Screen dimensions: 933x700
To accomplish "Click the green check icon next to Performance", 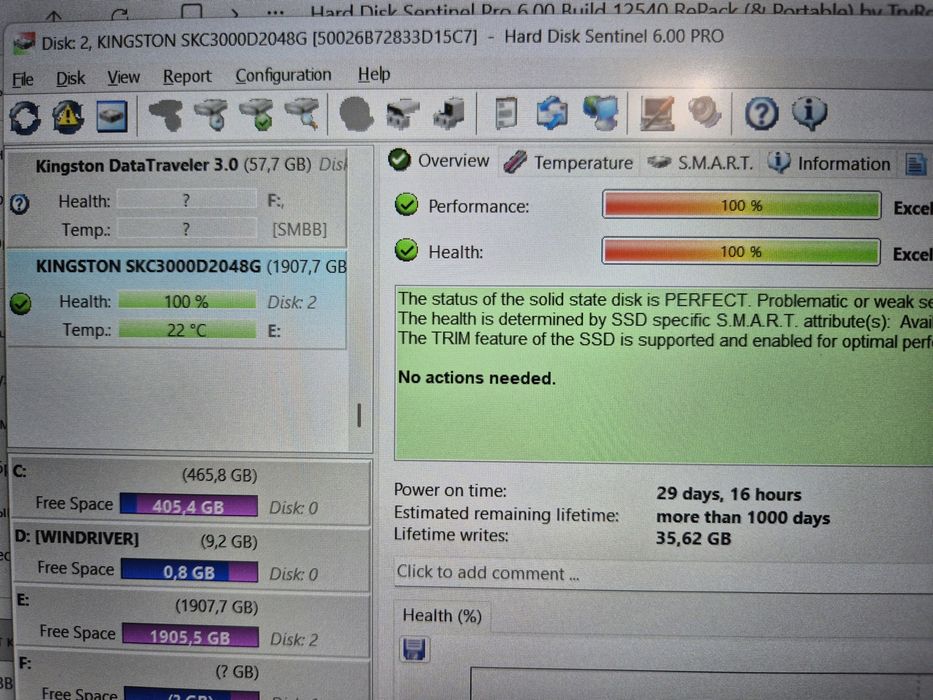I will (406, 205).
